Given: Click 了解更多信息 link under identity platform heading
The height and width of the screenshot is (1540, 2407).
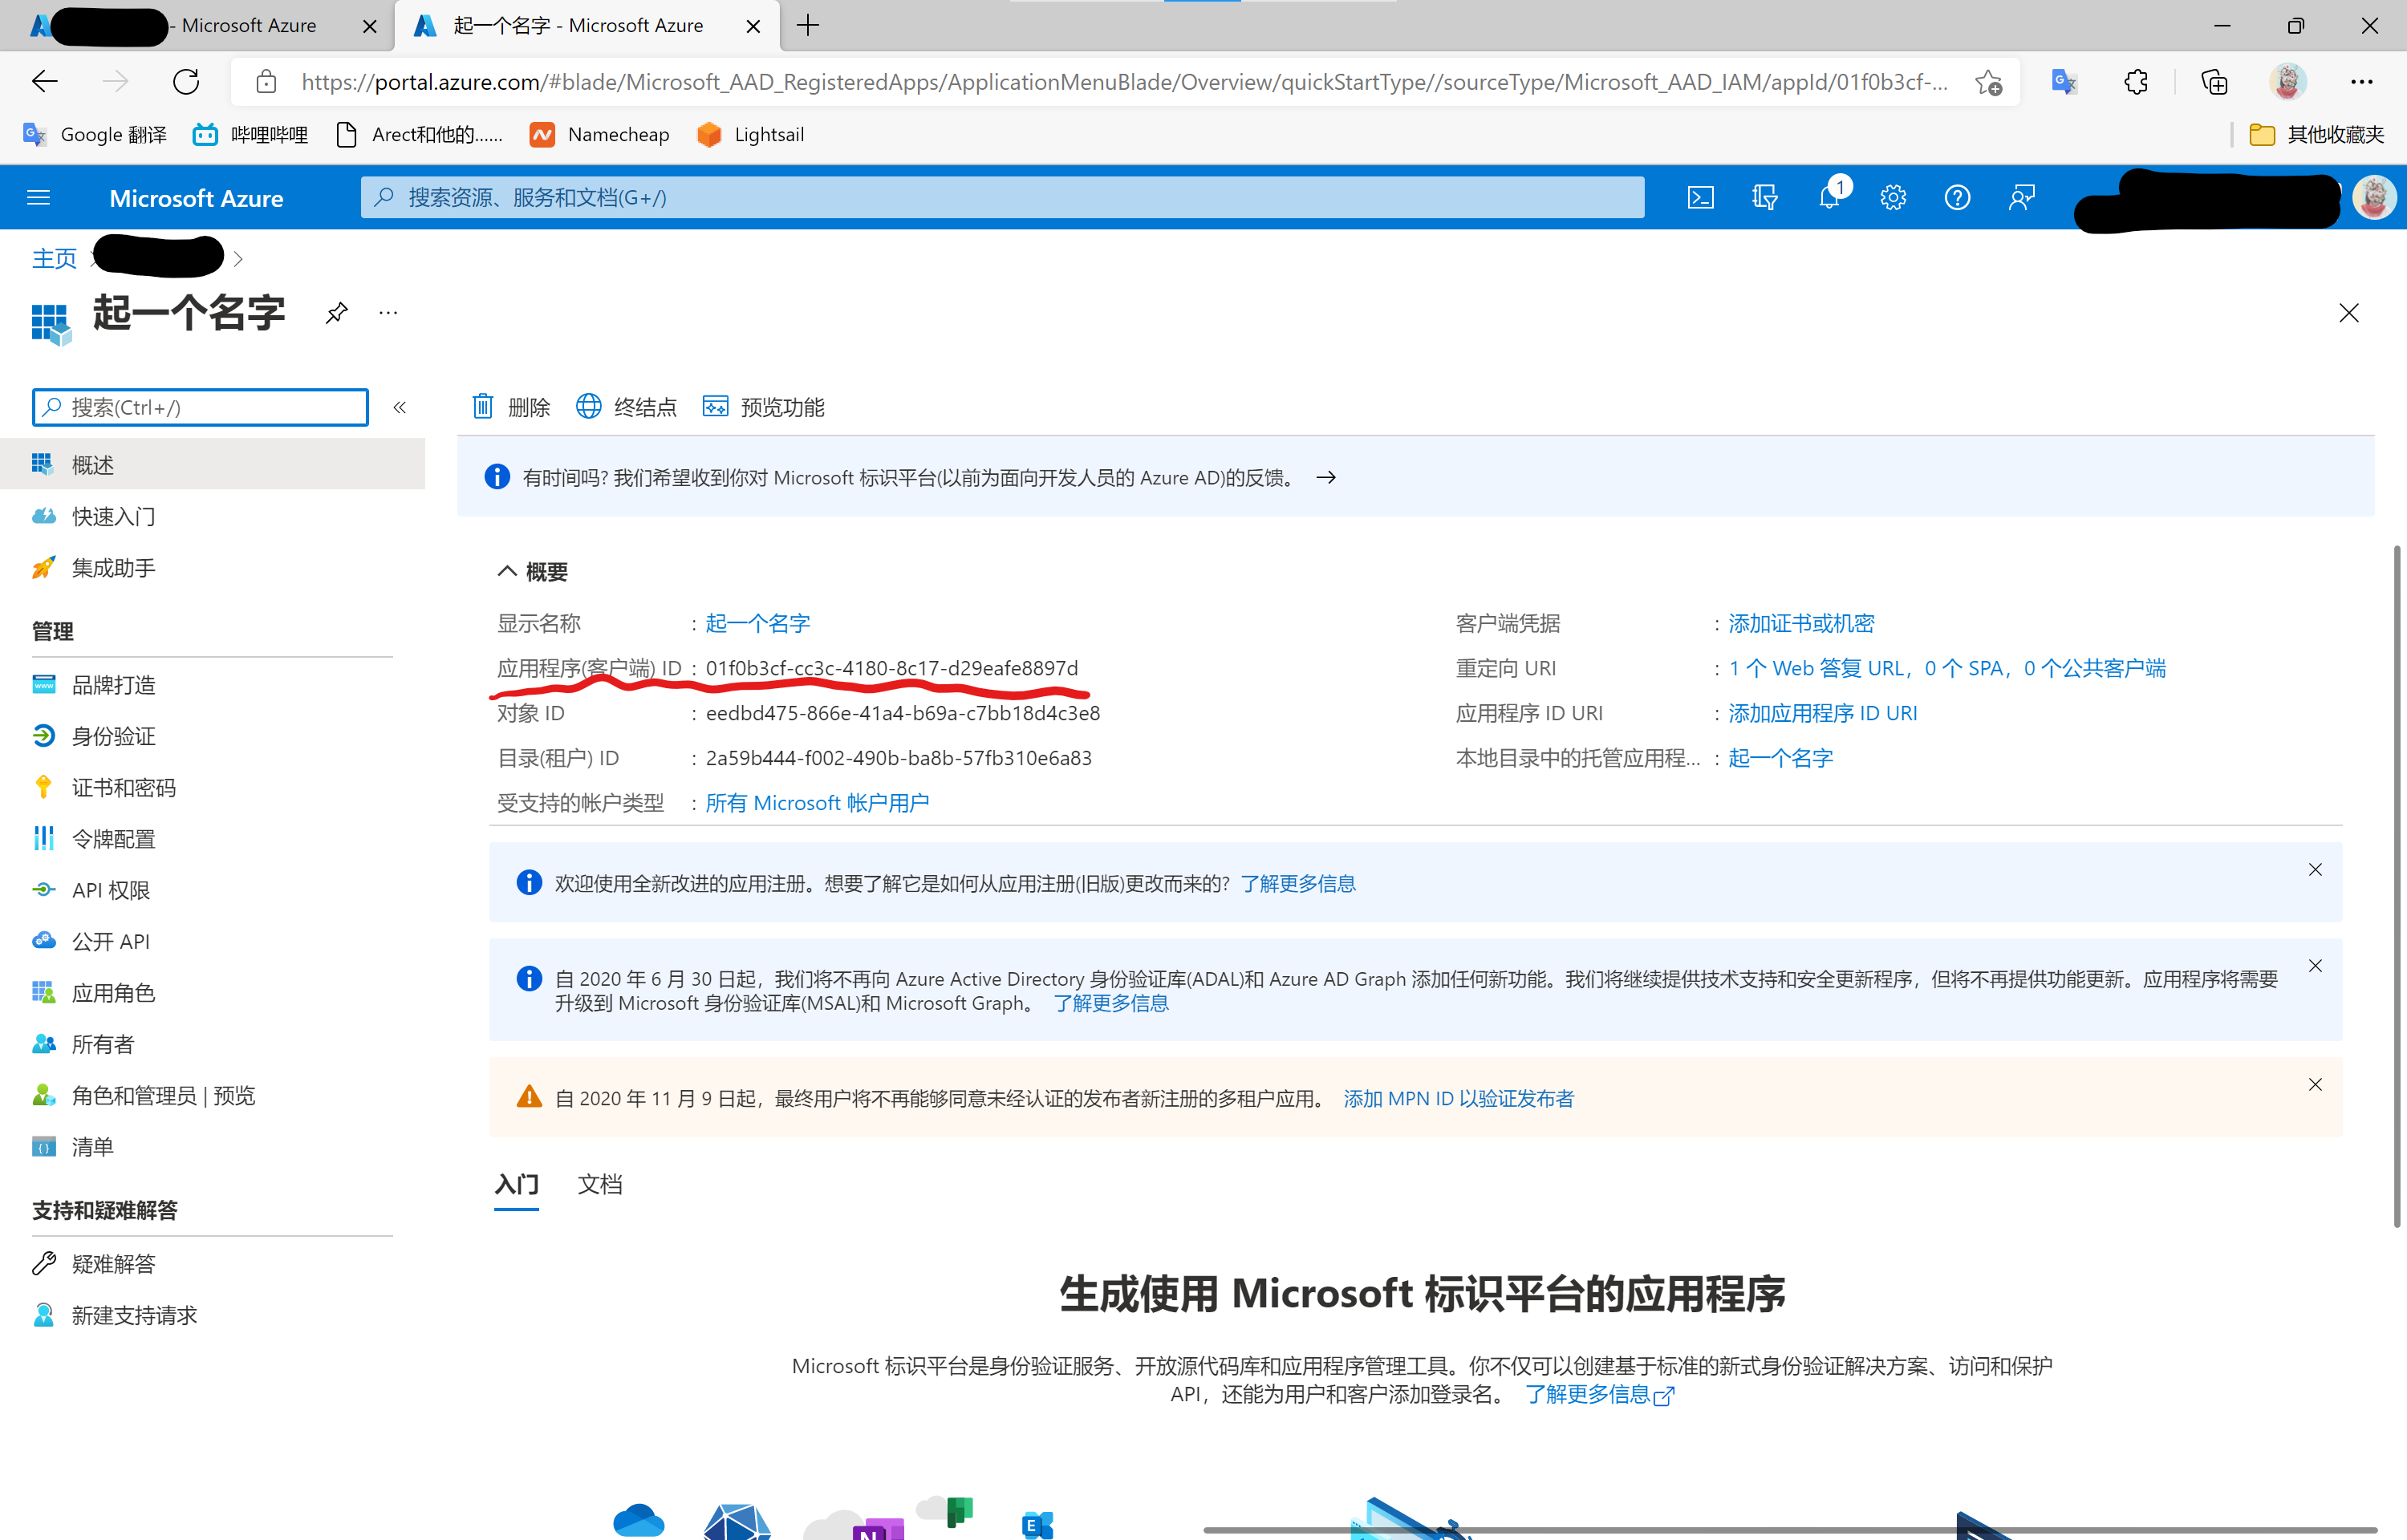Looking at the screenshot, I should 1599,1394.
